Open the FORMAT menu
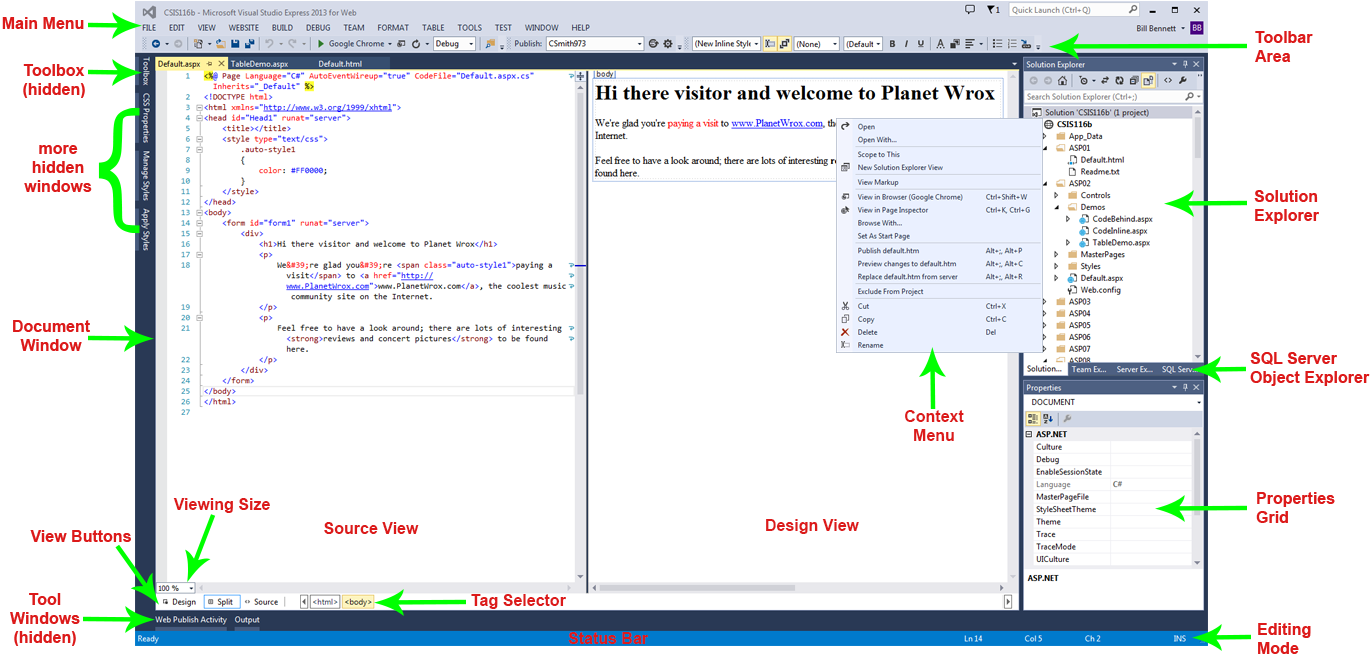 coord(393,28)
